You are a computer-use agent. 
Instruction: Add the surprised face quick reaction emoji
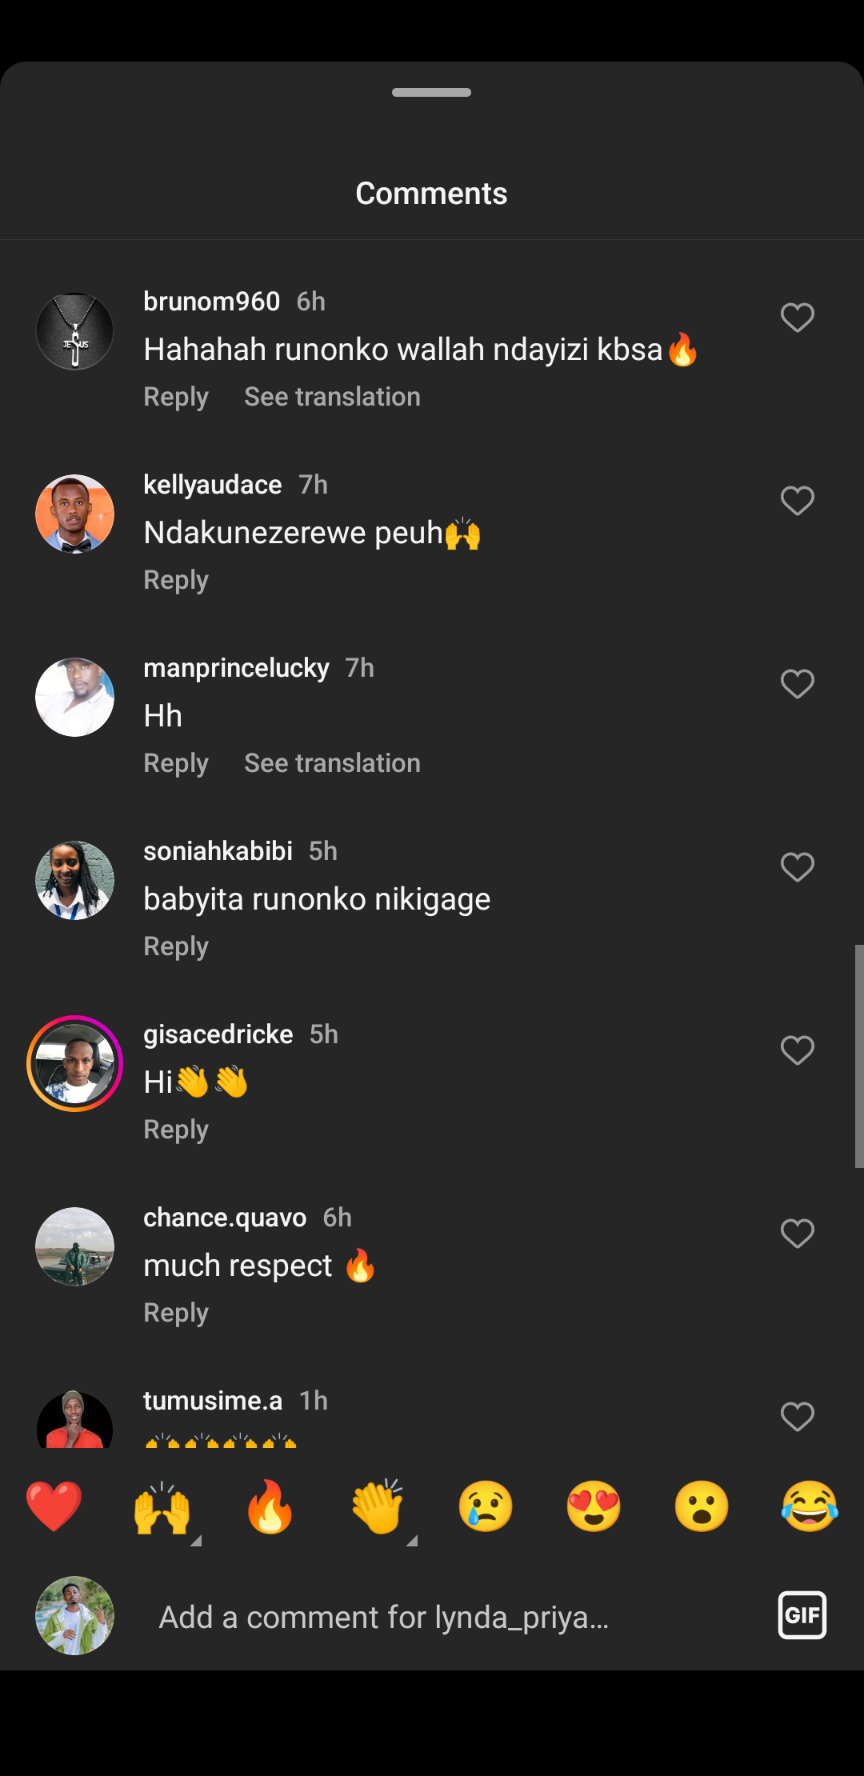coord(702,1507)
